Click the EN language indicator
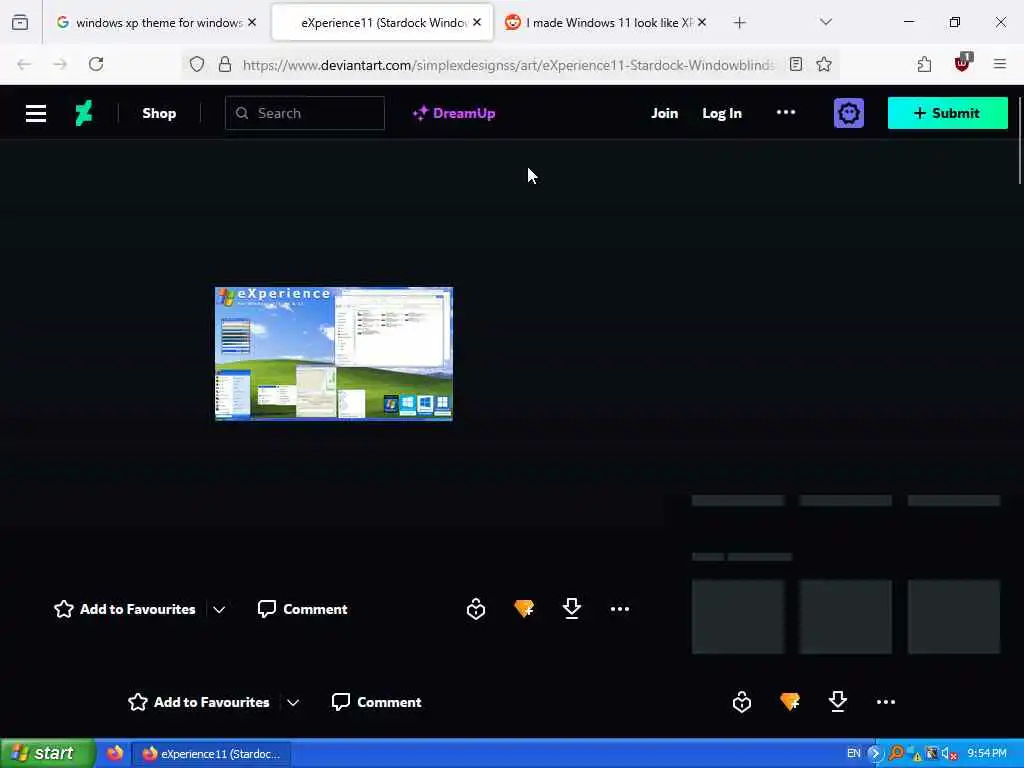 pyautogui.click(x=854, y=753)
